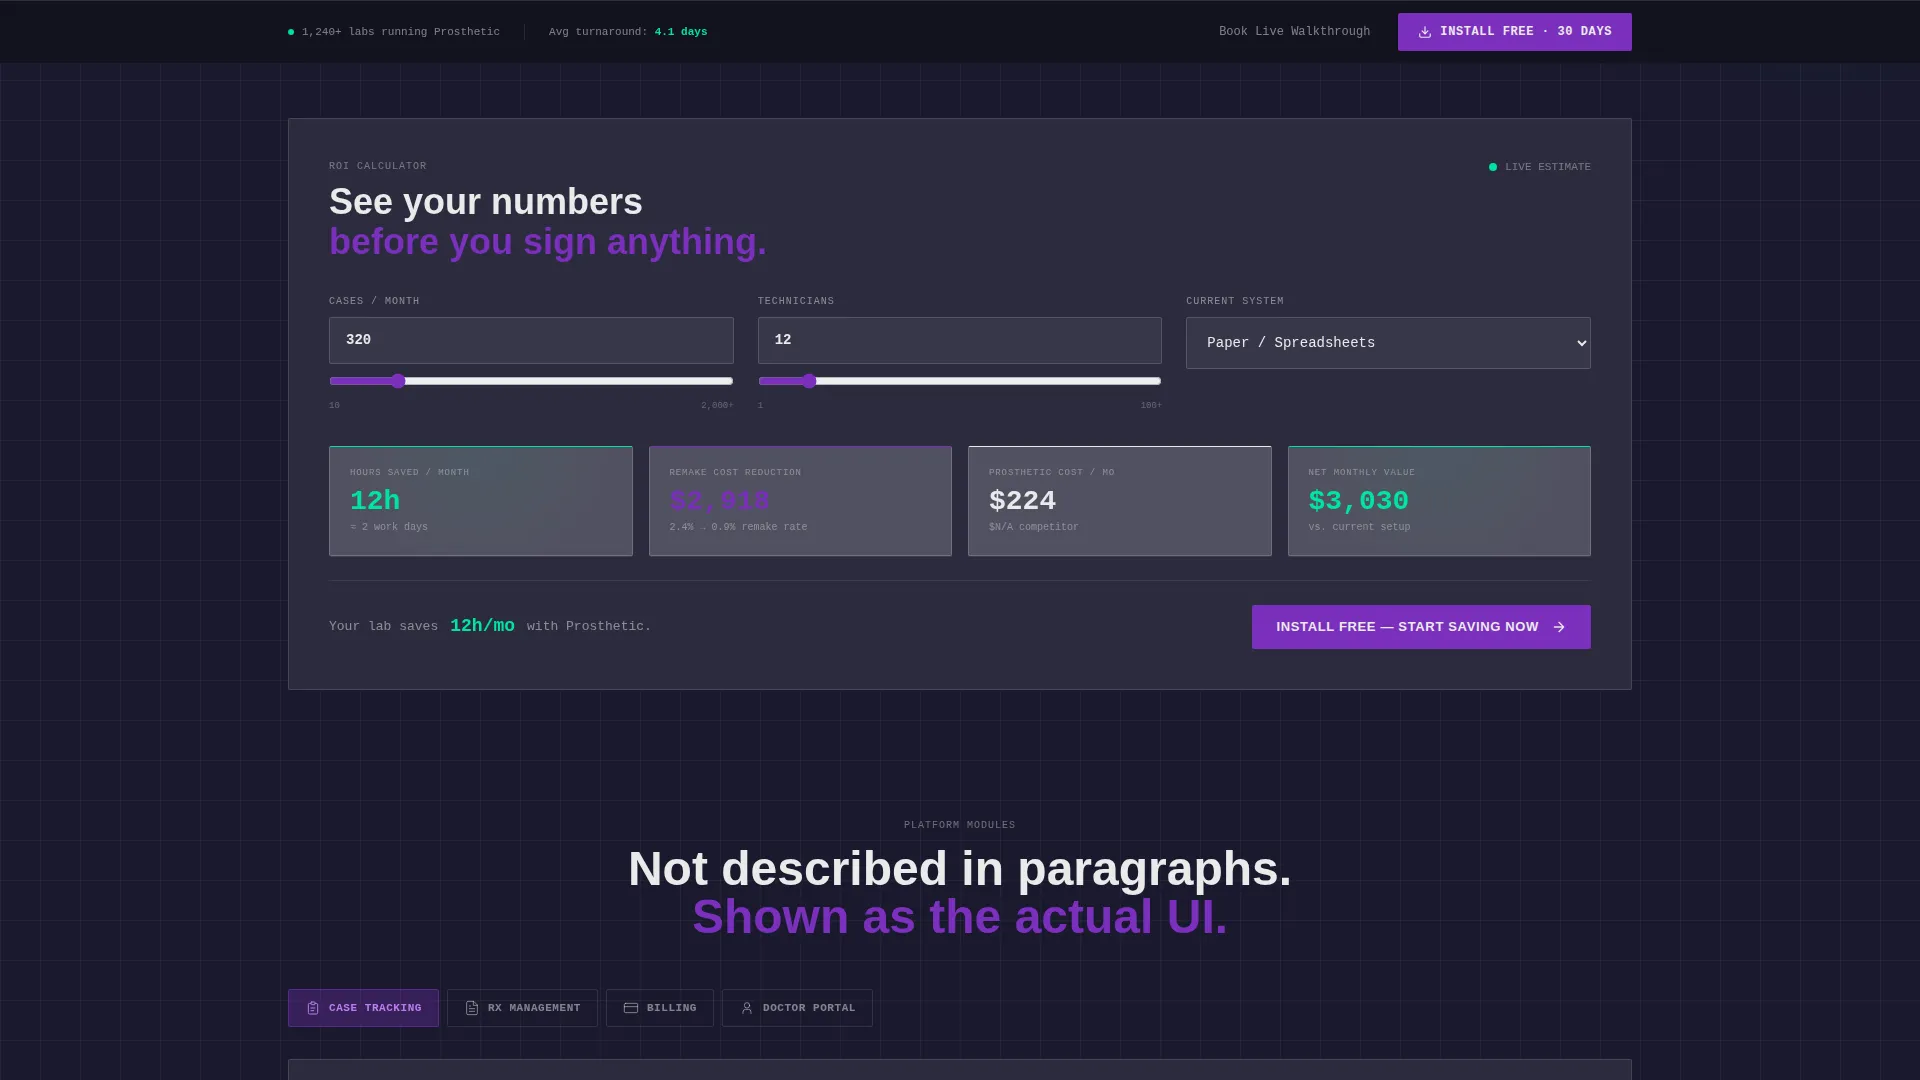
Task: Click the Cases / Month slider
Action: tap(531, 381)
